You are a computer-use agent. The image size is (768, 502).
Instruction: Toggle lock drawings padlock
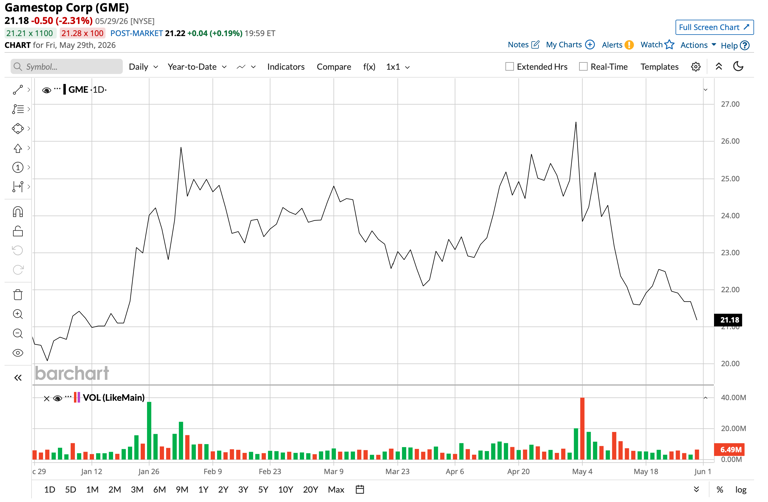[x=18, y=231]
